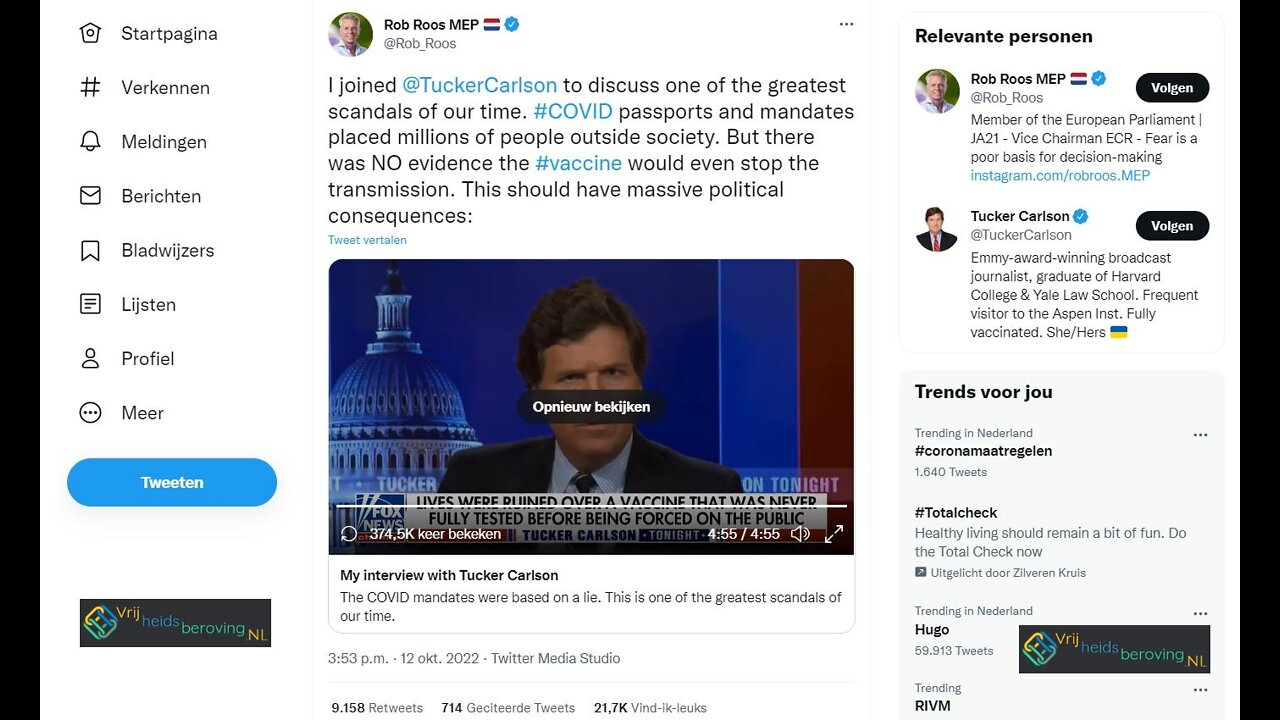1280x720 pixels.
Task: Replay the video using the circular arrow icon
Action: pyautogui.click(x=349, y=534)
